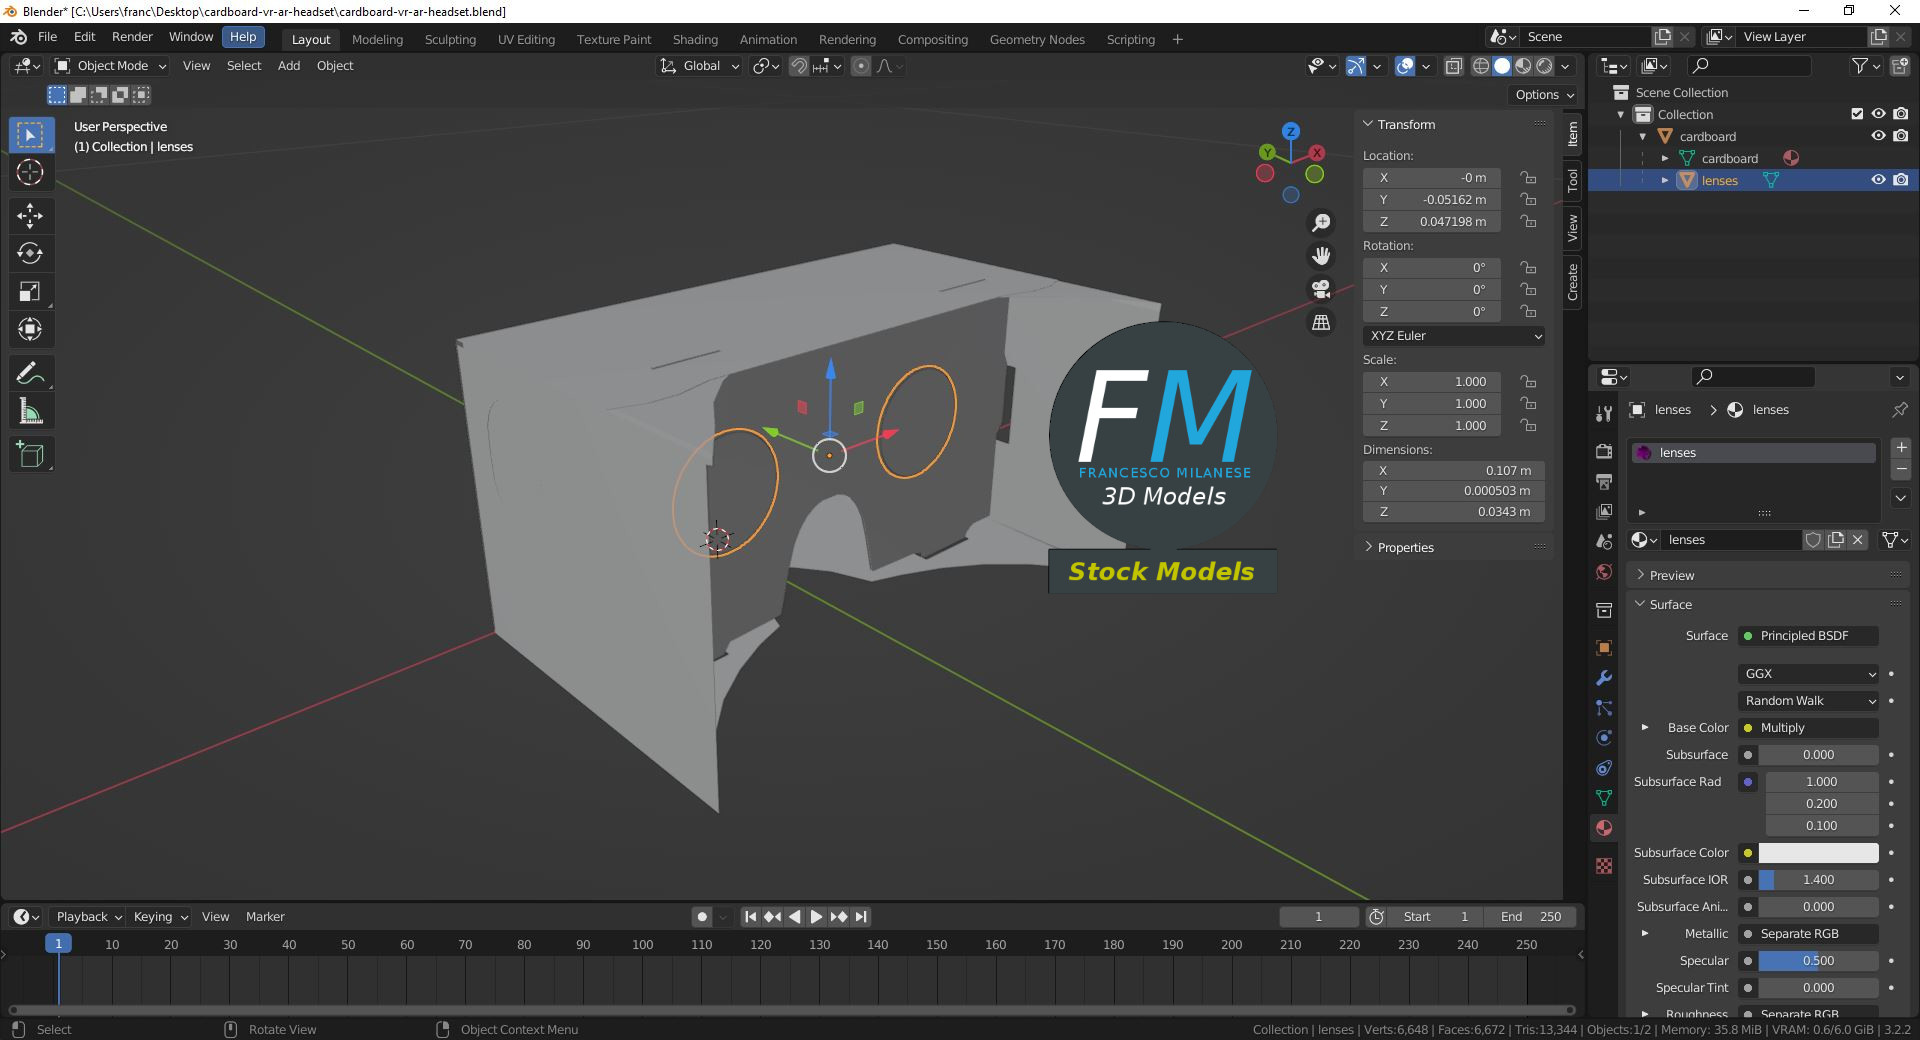Open the Object Mode dropdown
The image size is (1920, 1040).
click(110, 66)
